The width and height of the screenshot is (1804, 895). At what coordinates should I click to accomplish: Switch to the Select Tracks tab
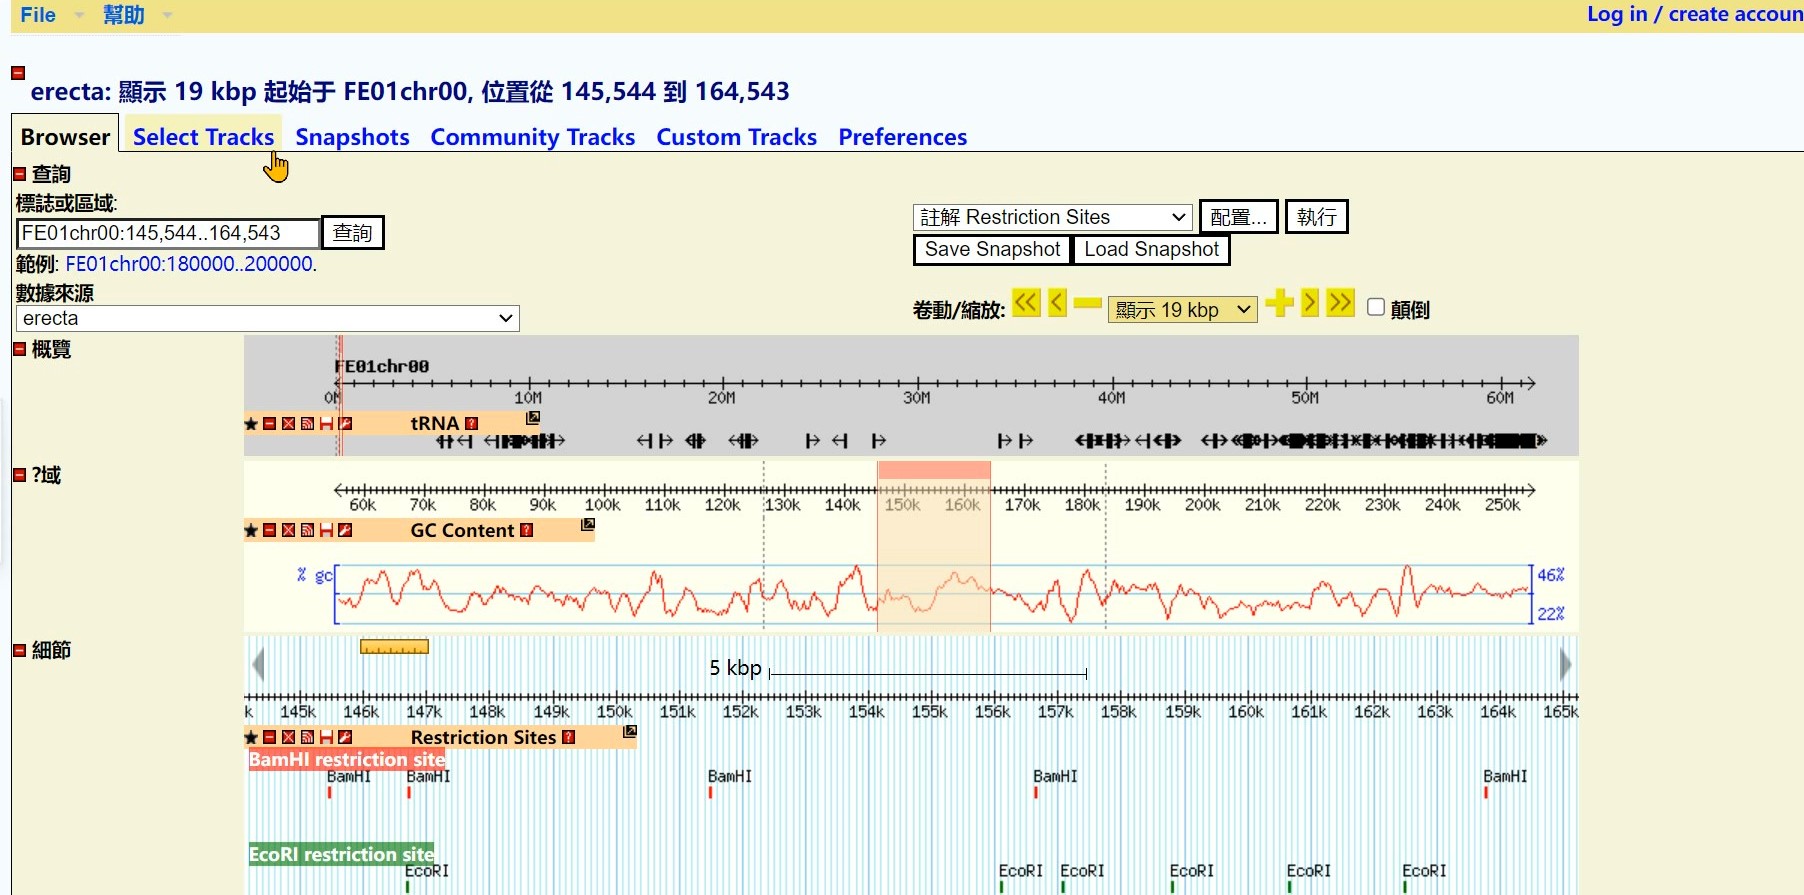click(x=203, y=137)
